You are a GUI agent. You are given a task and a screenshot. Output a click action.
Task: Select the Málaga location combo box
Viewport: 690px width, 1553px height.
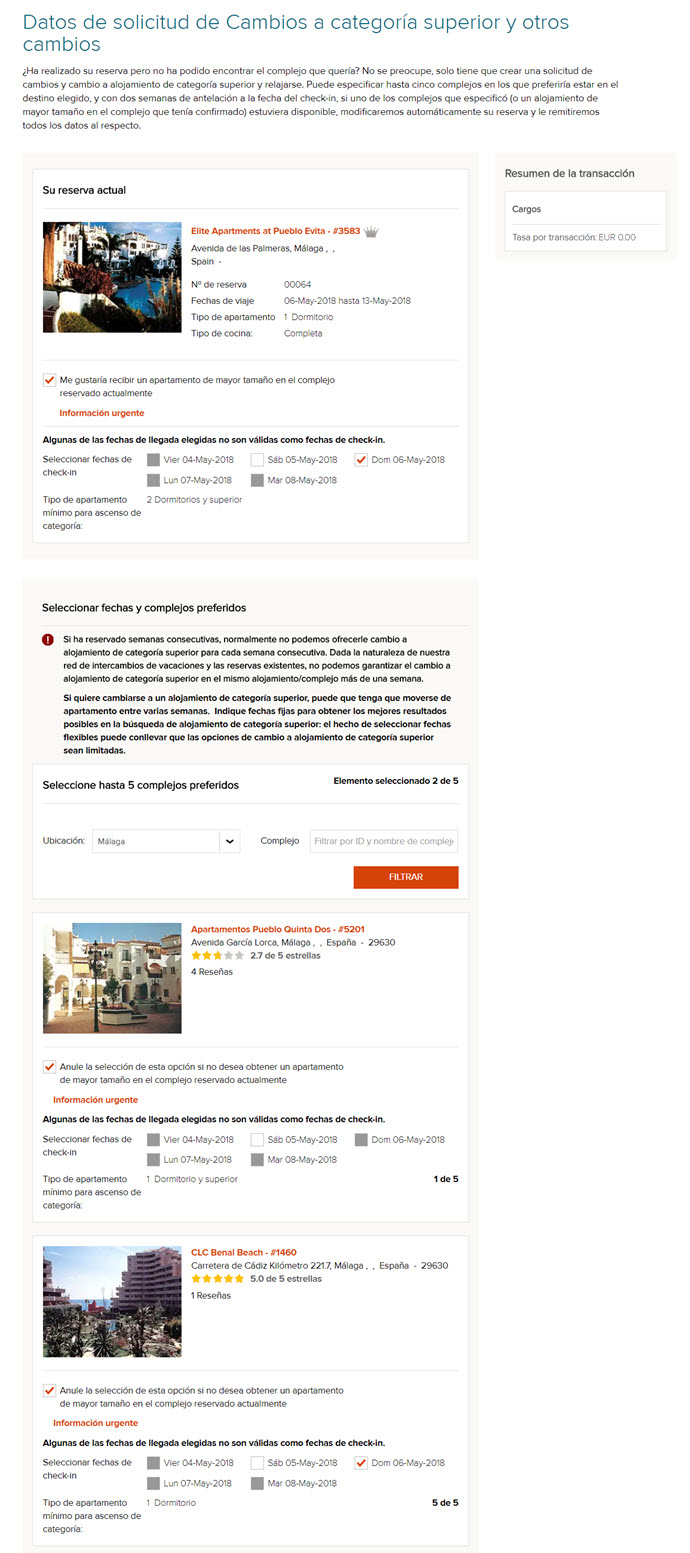point(166,841)
